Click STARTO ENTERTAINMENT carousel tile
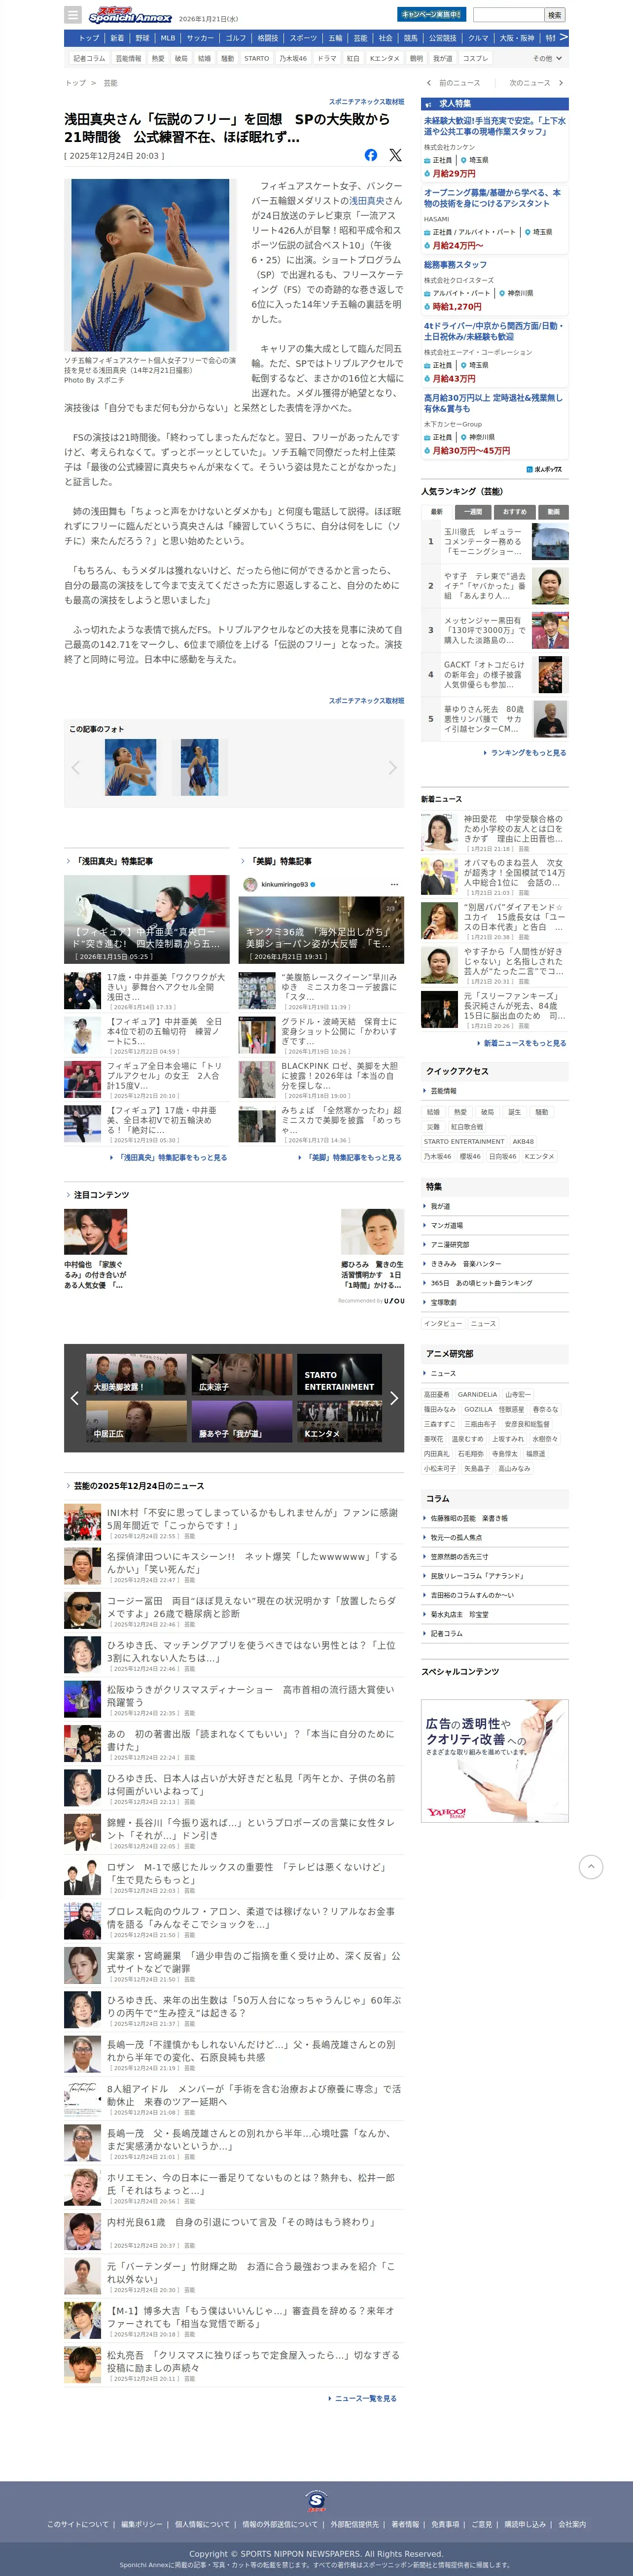 [x=340, y=1374]
